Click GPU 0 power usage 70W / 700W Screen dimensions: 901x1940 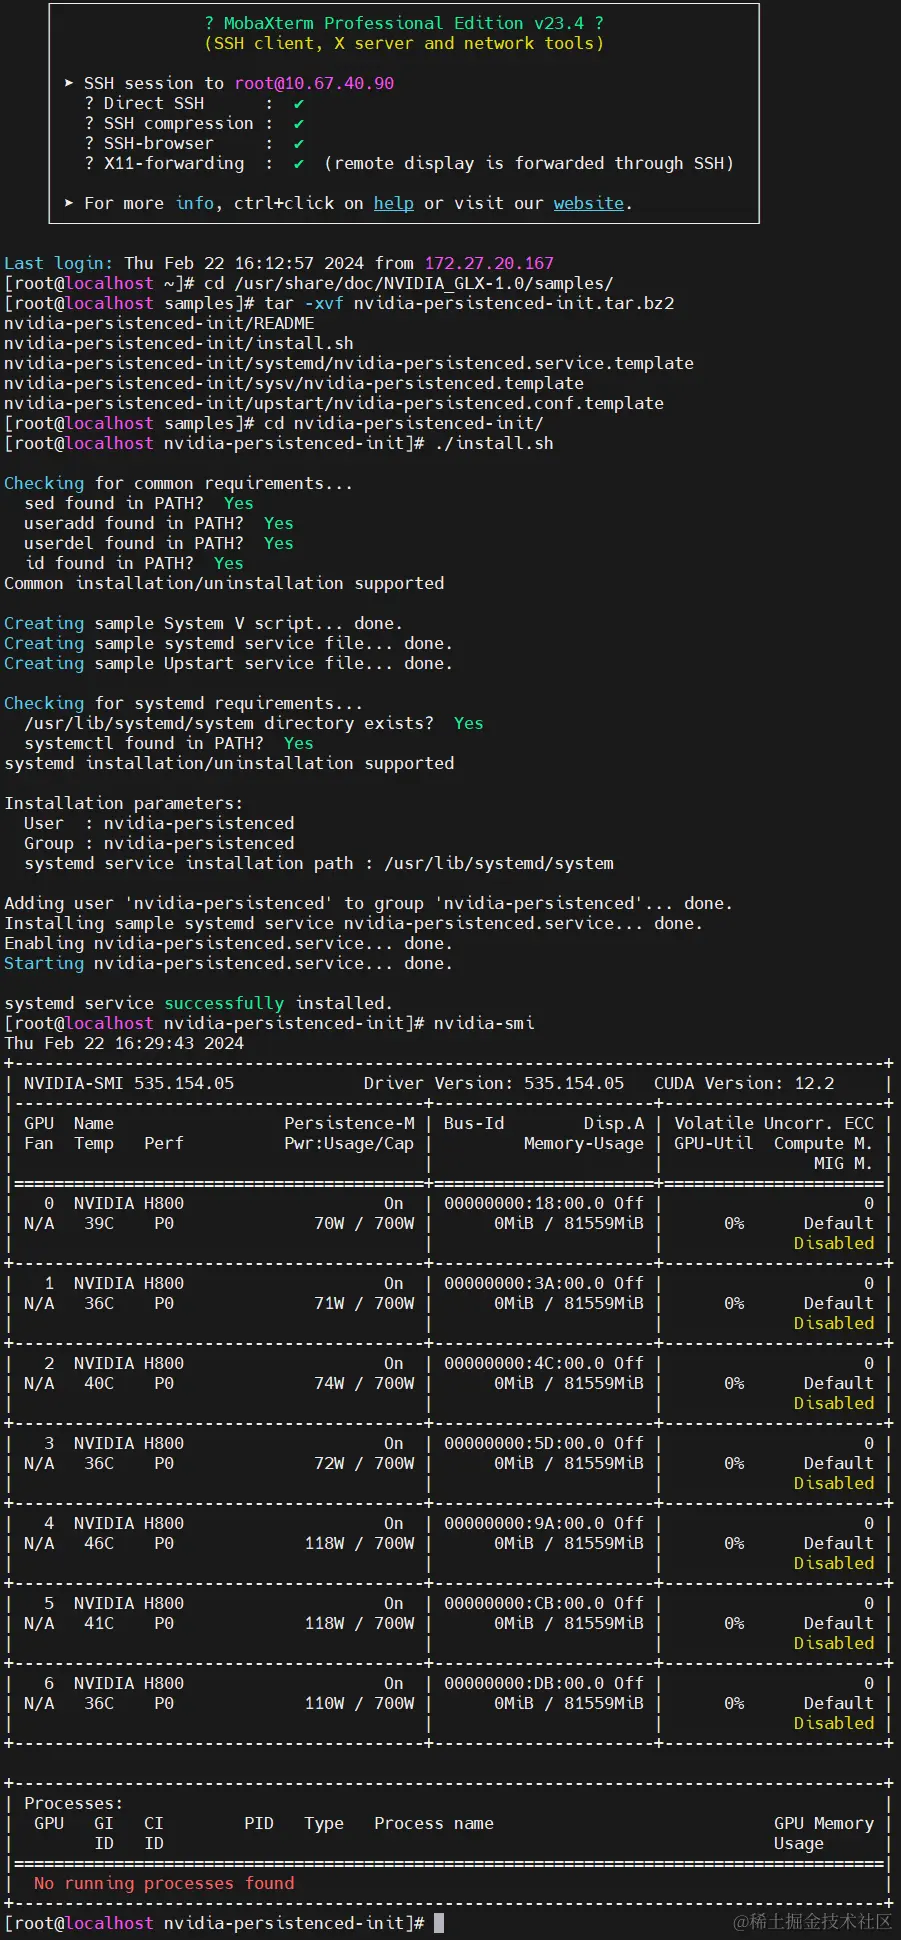pyautogui.click(x=364, y=1223)
